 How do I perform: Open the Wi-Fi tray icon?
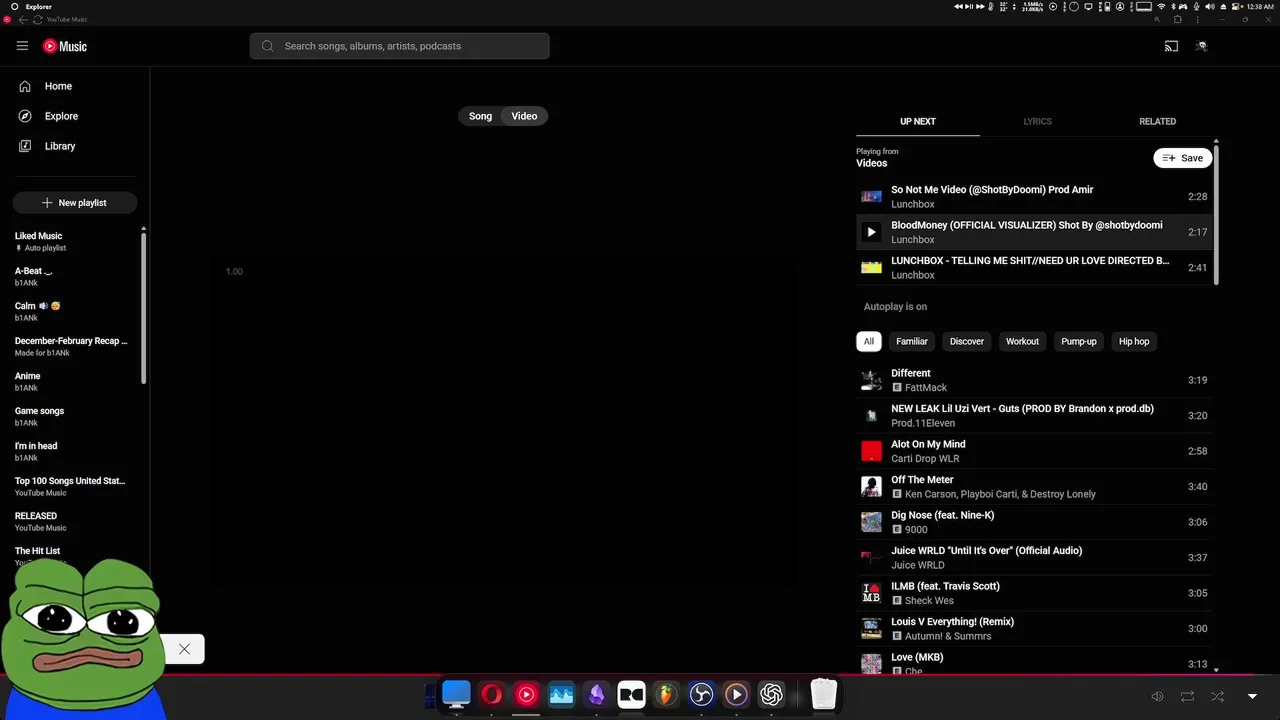pos(1161,6)
